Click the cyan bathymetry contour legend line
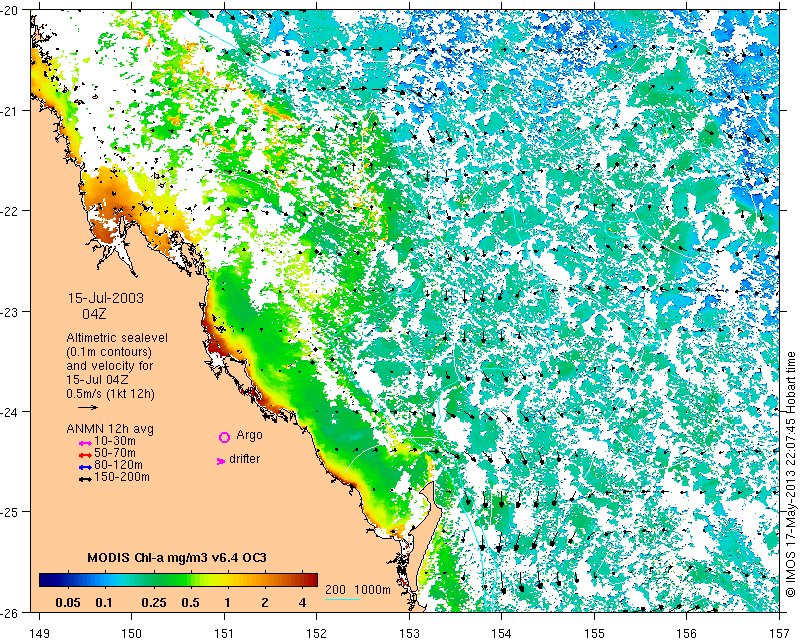The height and width of the screenshot is (640, 800). [342, 599]
